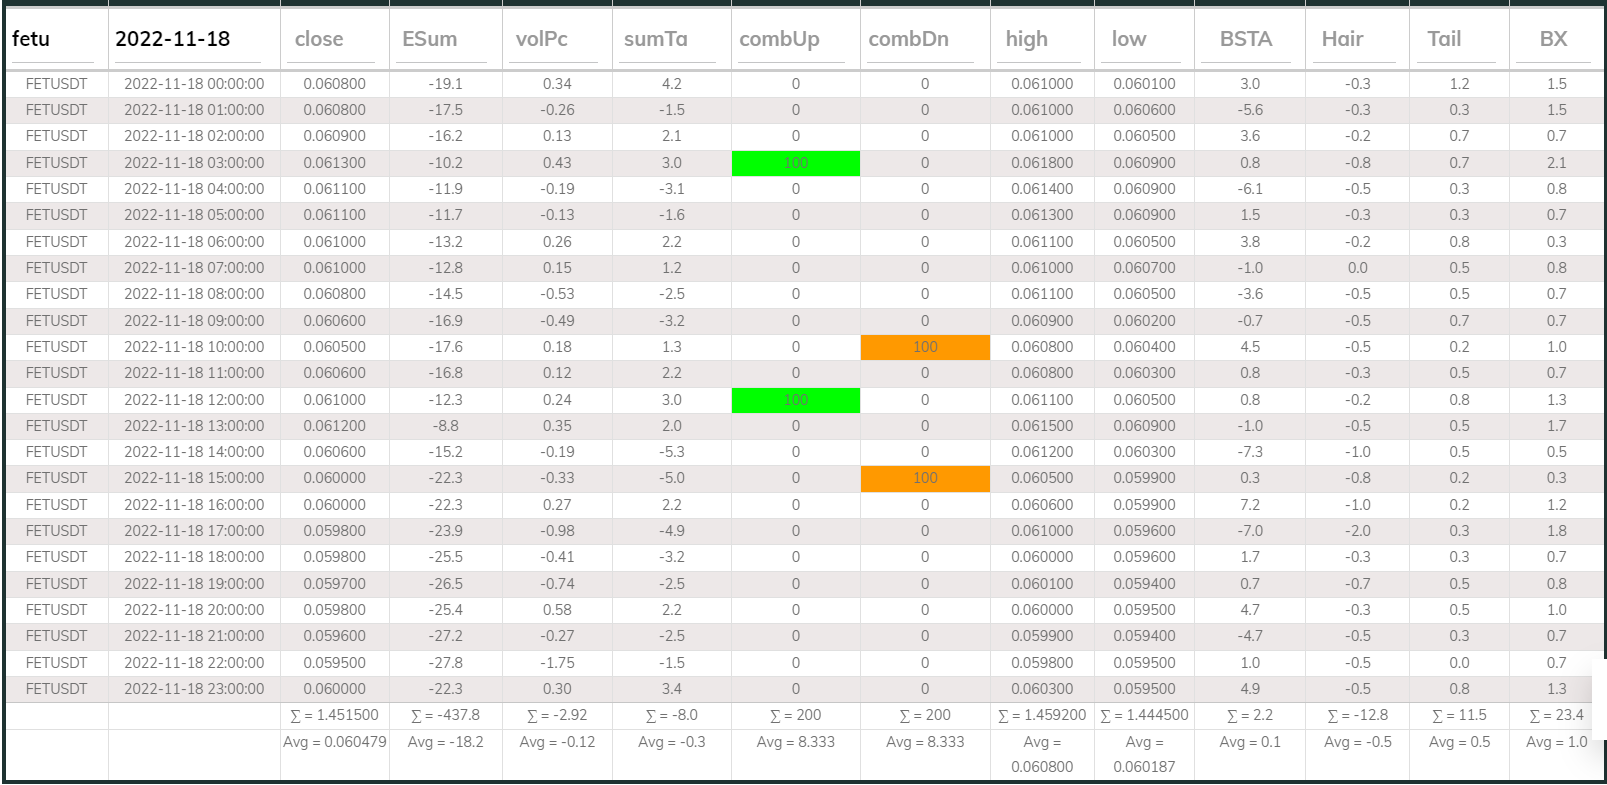This screenshot has width=1607, height=785.
Task: Click the close column Avg = 0.060479
Action: tap(334, 742)
